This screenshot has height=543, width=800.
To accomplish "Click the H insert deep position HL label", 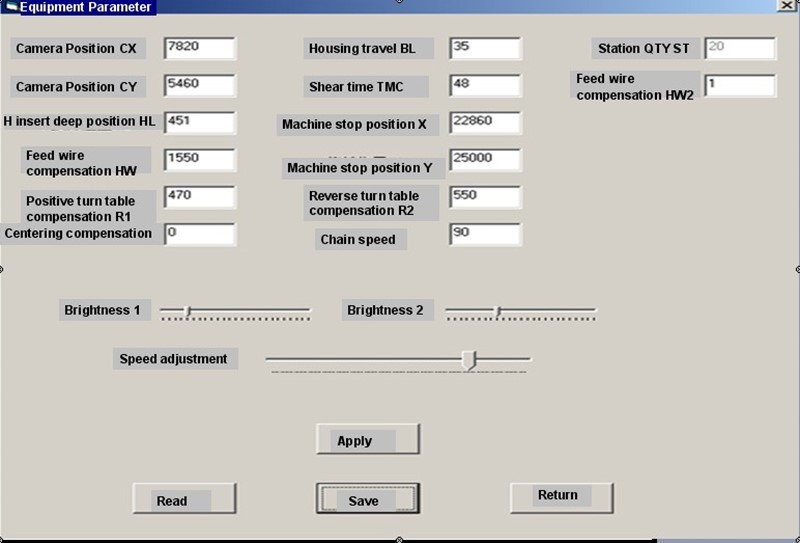I will 82,121.
